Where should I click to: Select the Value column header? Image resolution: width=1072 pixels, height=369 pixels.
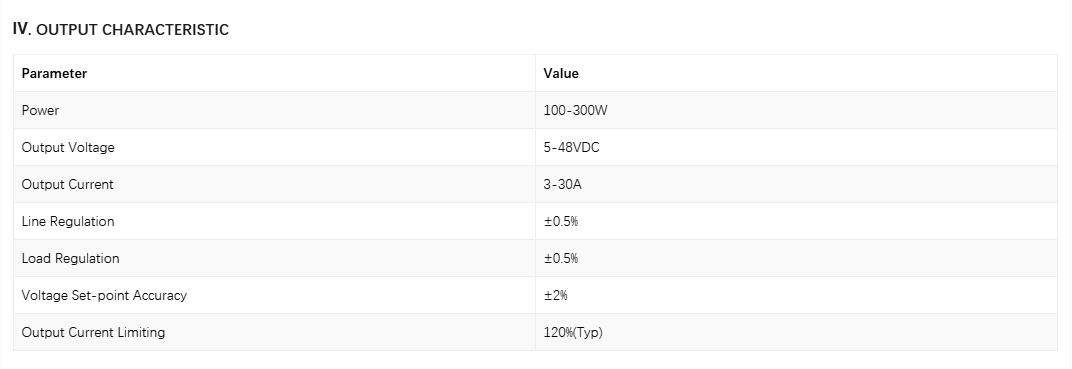561,73
